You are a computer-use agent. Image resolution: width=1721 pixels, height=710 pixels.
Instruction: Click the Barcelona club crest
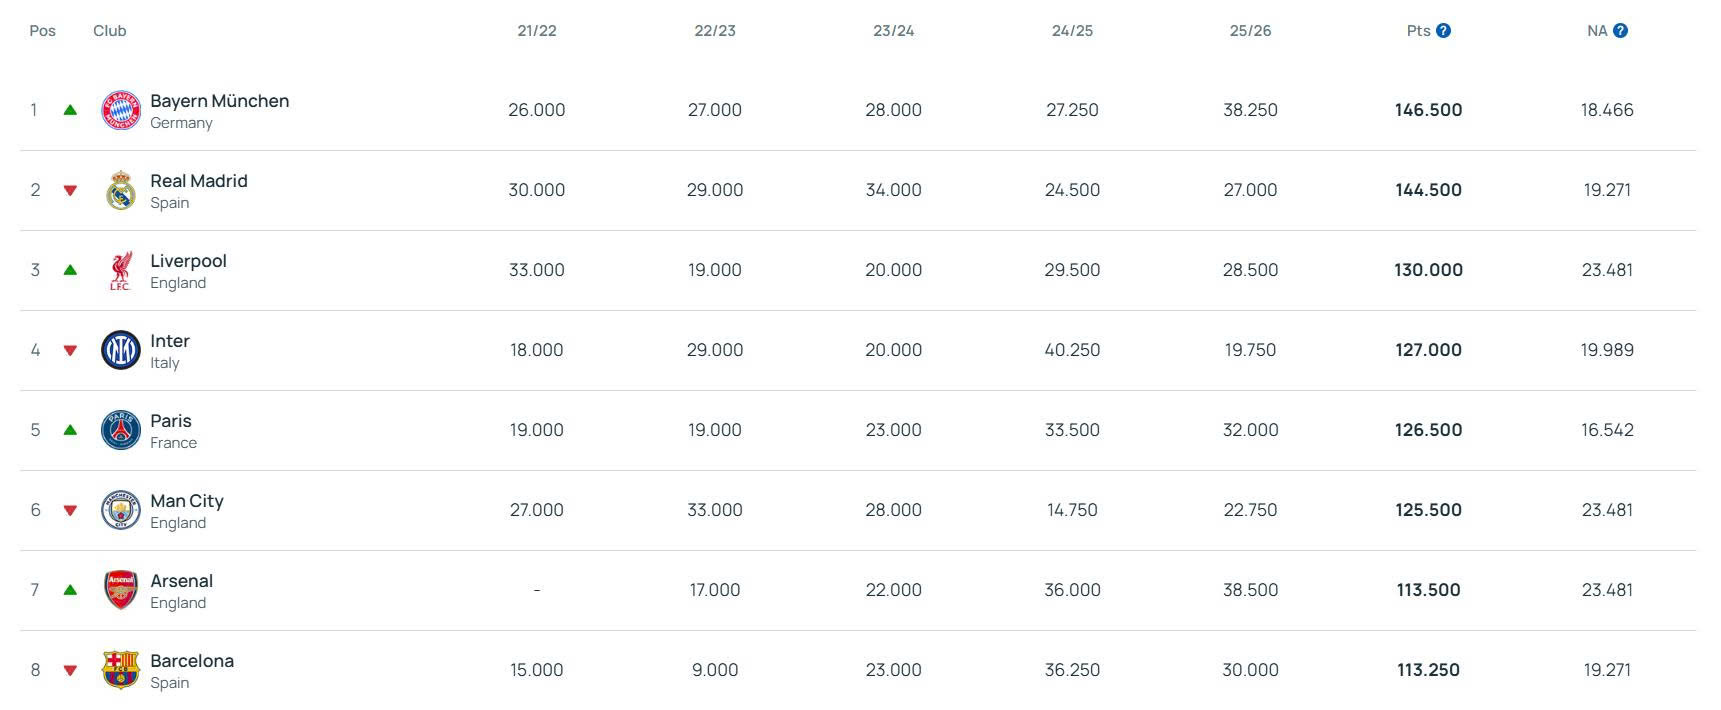click(121, 670)
